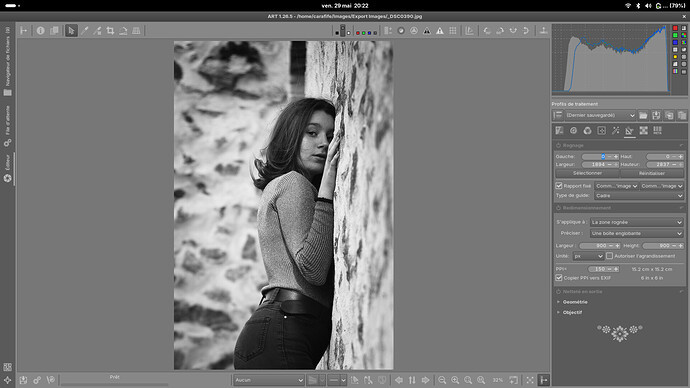Open the Préciser dropdown
The width and height of the screenshot is (690, 388).
pyautogui.click(x=636, y=233)
